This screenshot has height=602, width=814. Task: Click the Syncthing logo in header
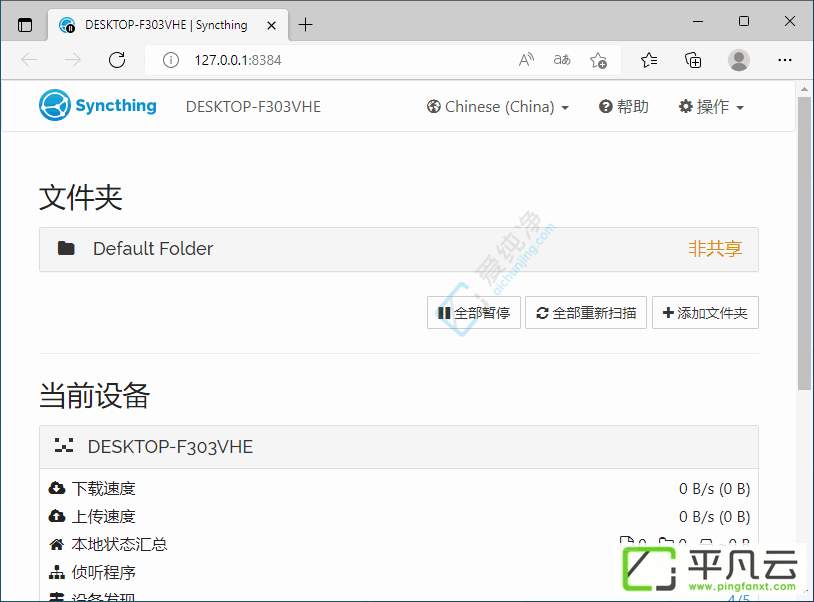tap(98, 105)
